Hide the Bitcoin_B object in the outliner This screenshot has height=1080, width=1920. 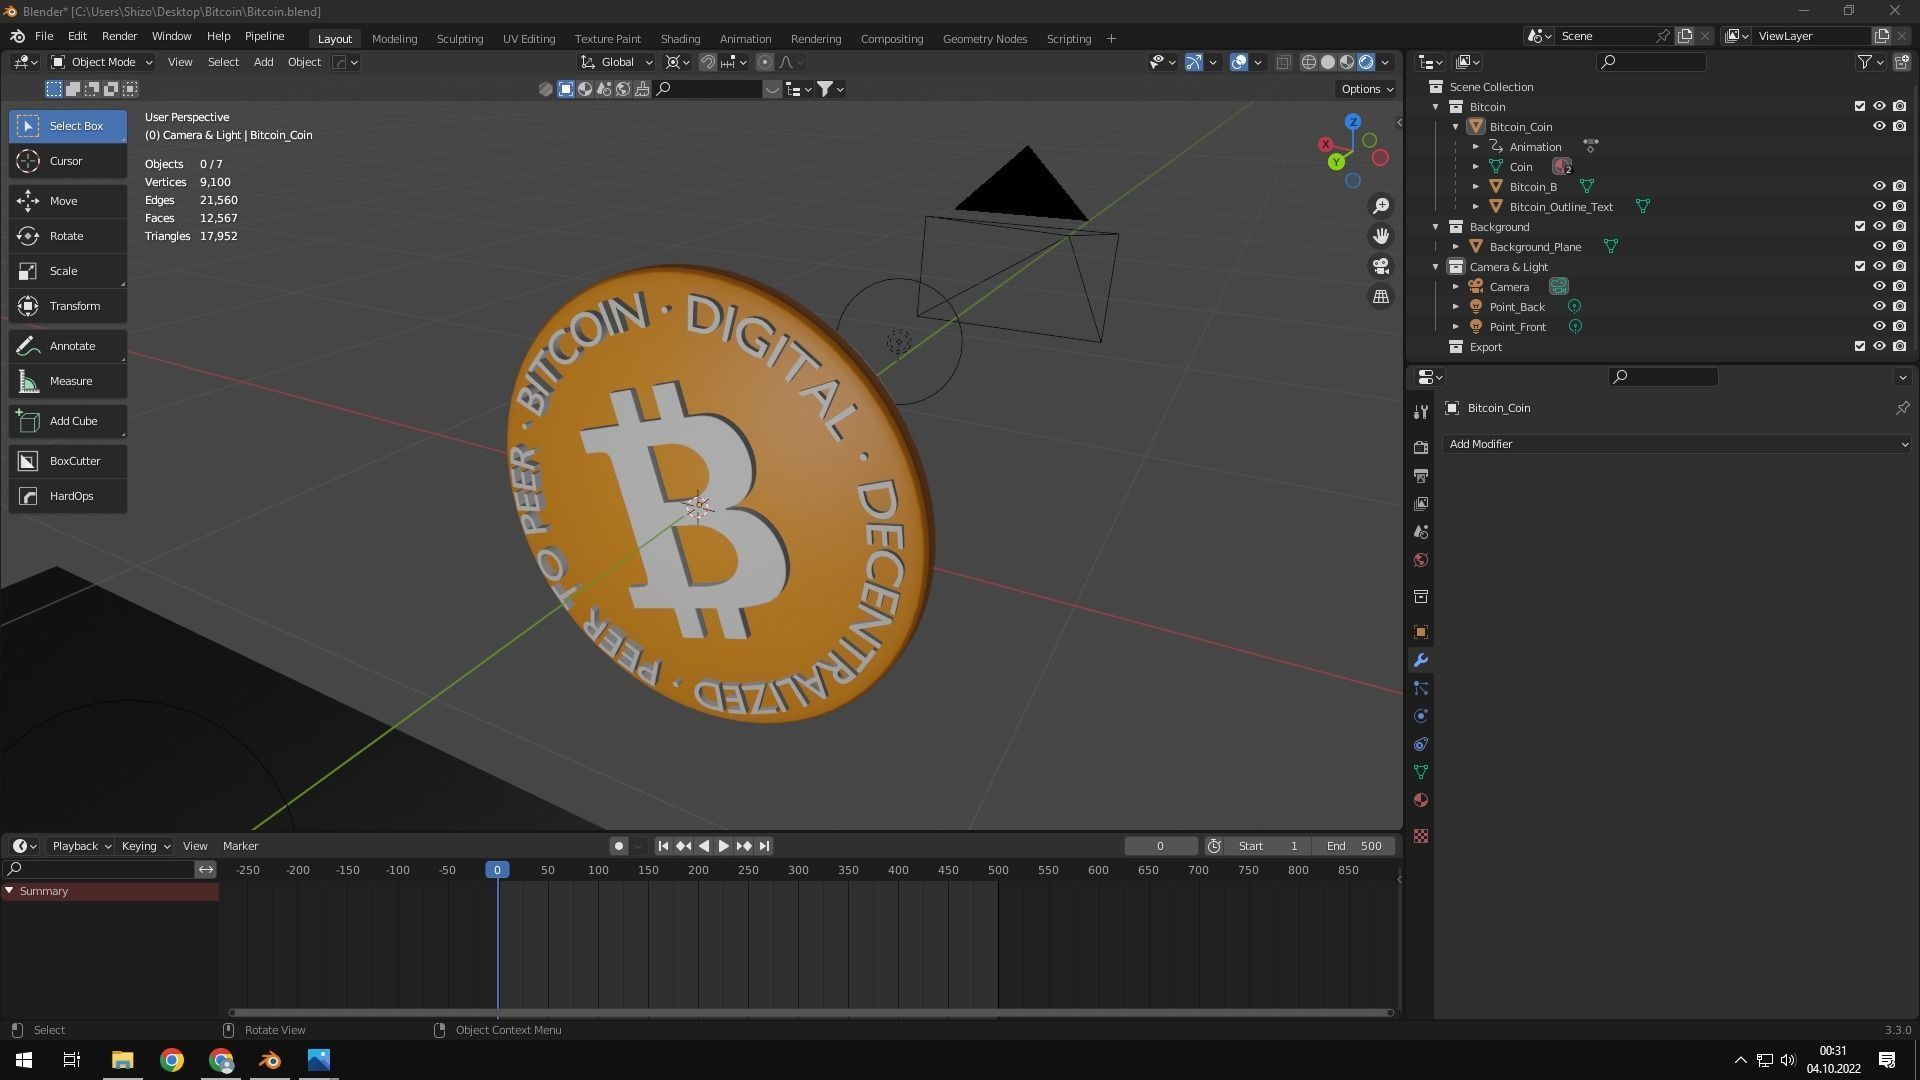[1879, 186]
